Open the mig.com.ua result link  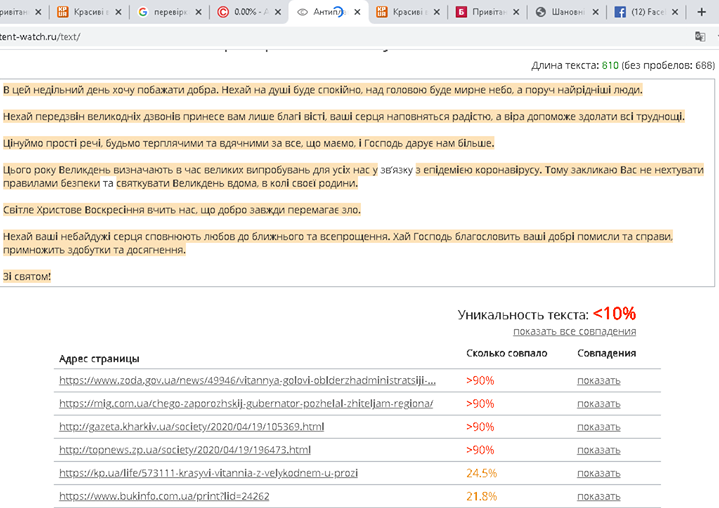click(245, 403)
